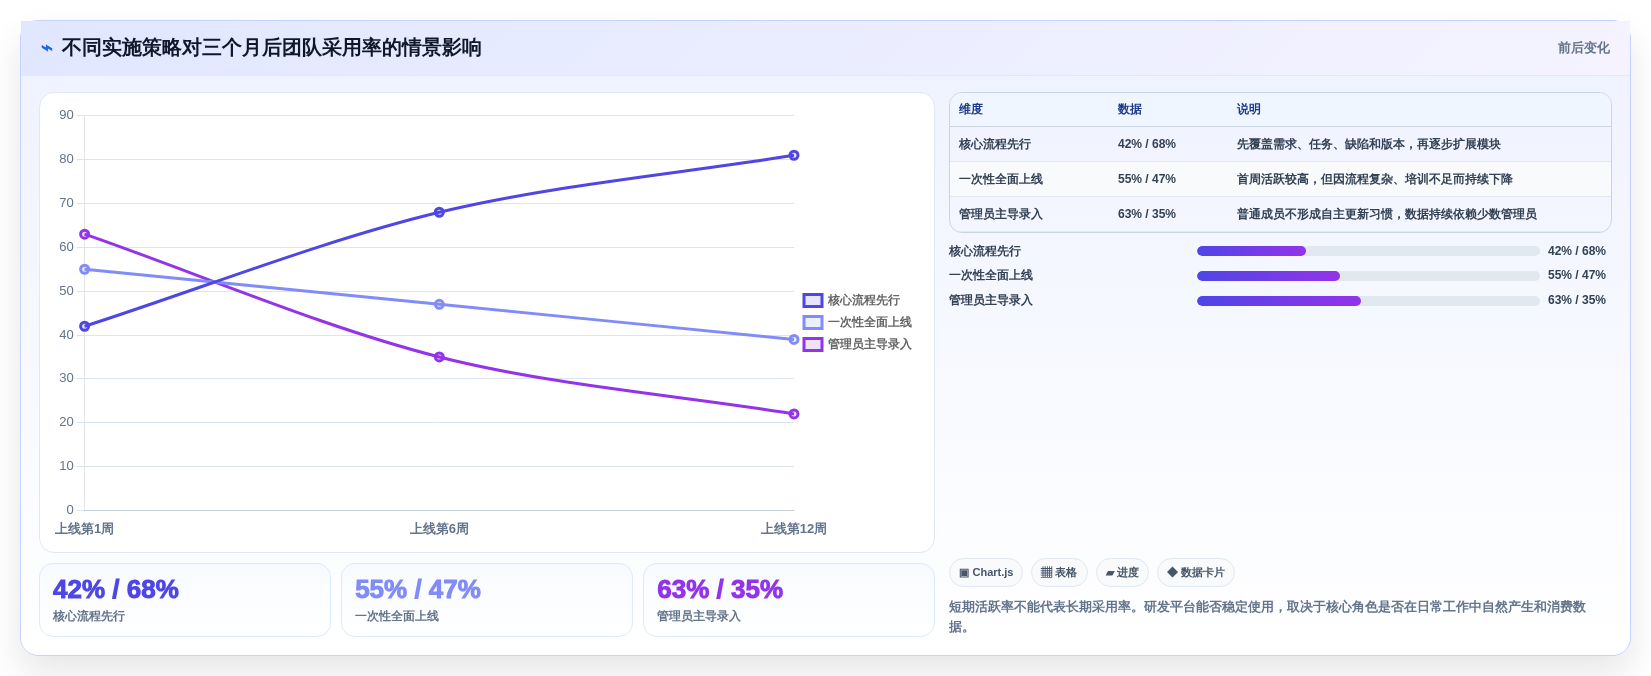Click the lightning icon beside the title

tap(47, 48)
